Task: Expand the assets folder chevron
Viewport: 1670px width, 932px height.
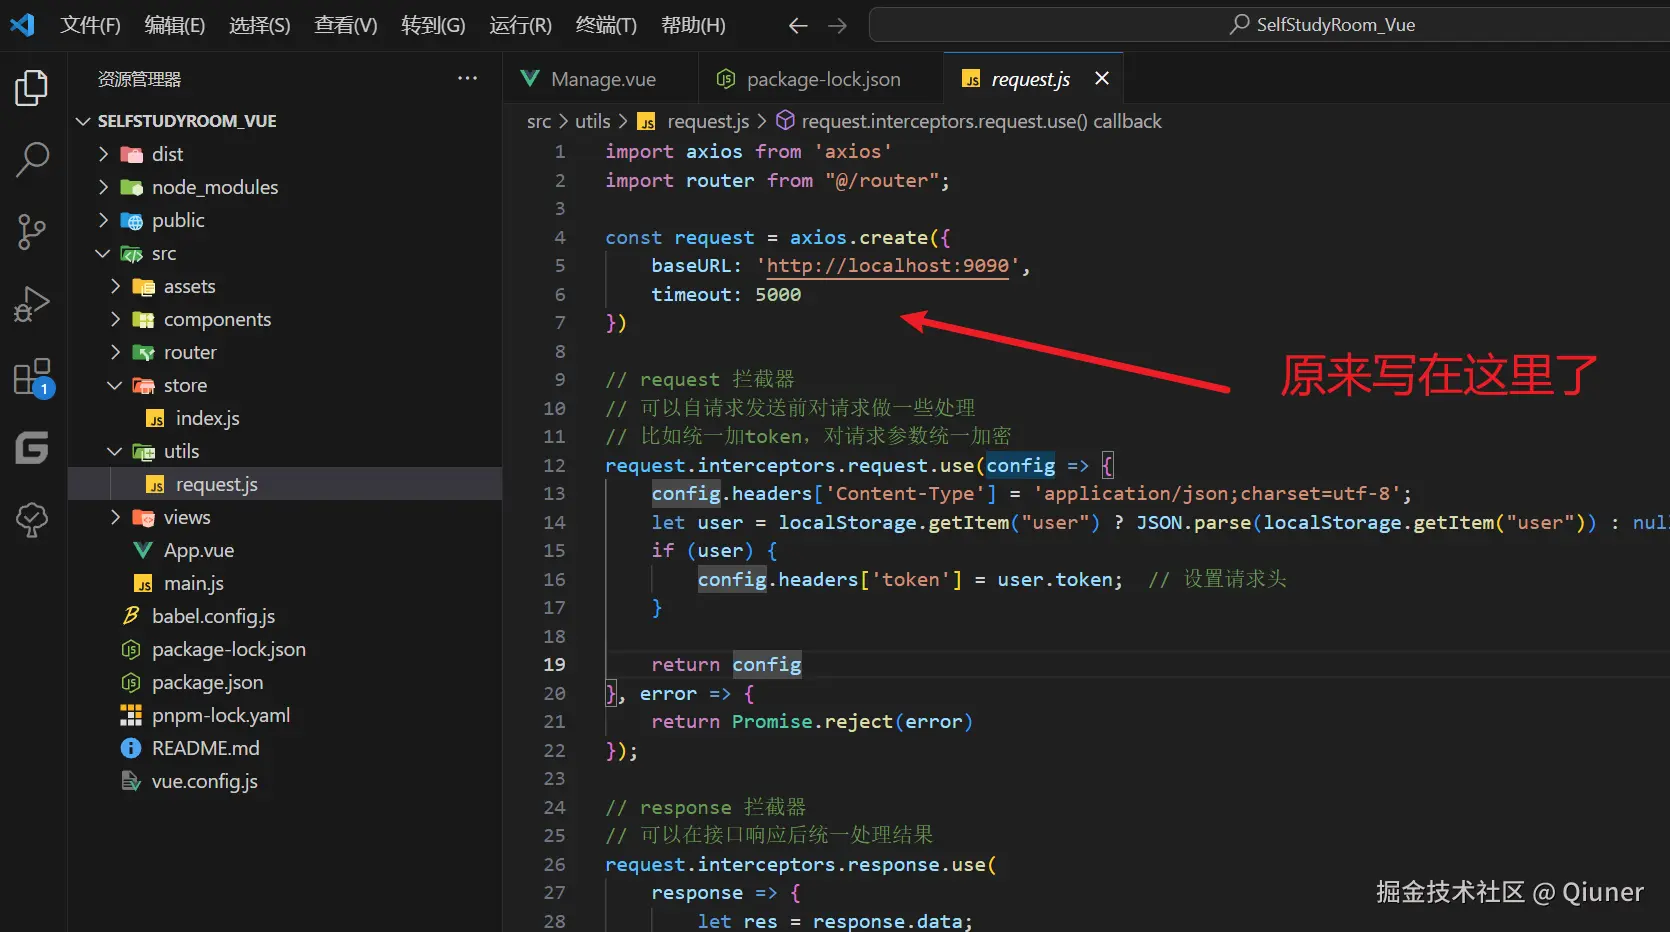Action: coord(115,286)
